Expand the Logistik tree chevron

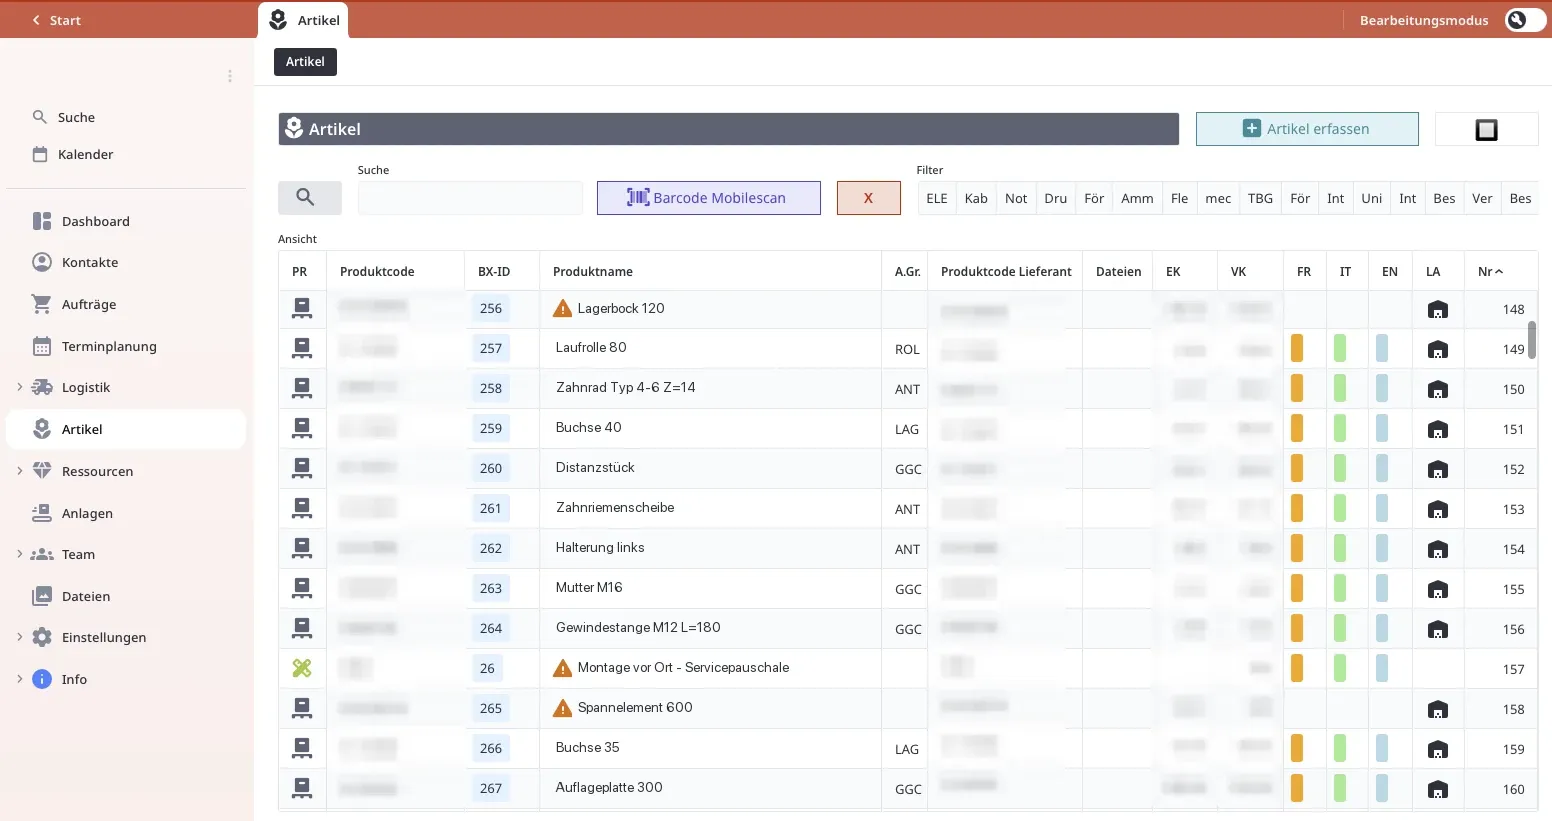[19, 387]
